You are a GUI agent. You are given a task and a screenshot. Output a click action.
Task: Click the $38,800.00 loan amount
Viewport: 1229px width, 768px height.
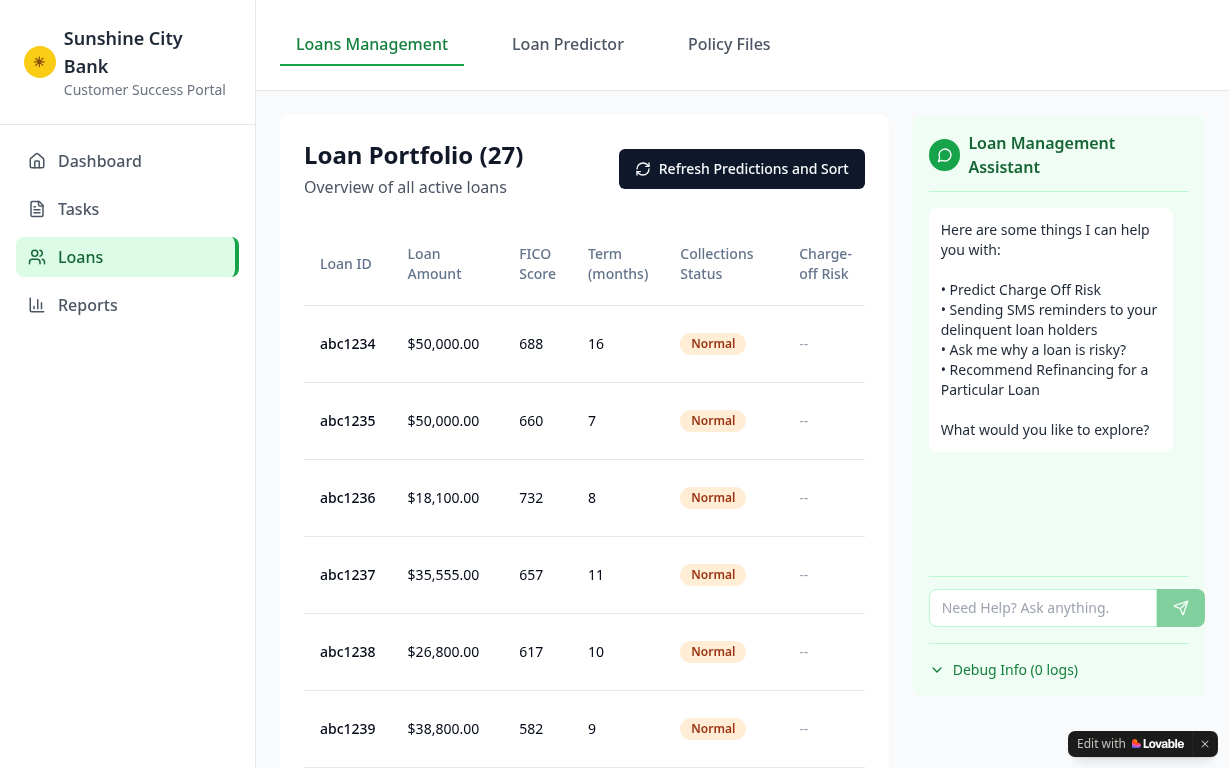443,729
